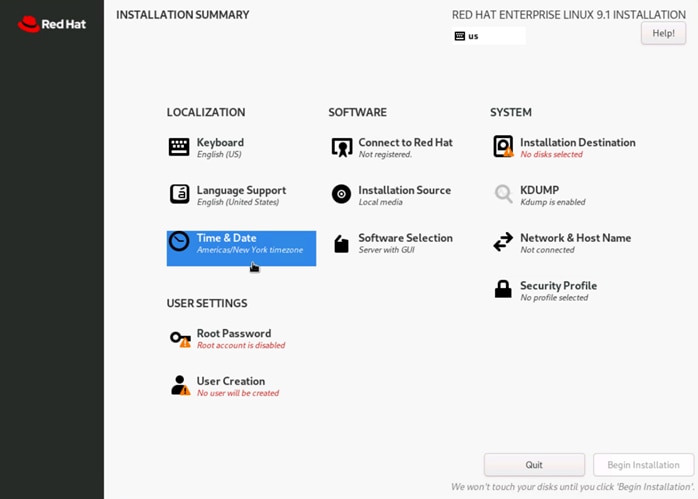The width and height of the screenshot is (698, 499).
Task: Click 'No user will be created' text
Action: coord(238,393)
